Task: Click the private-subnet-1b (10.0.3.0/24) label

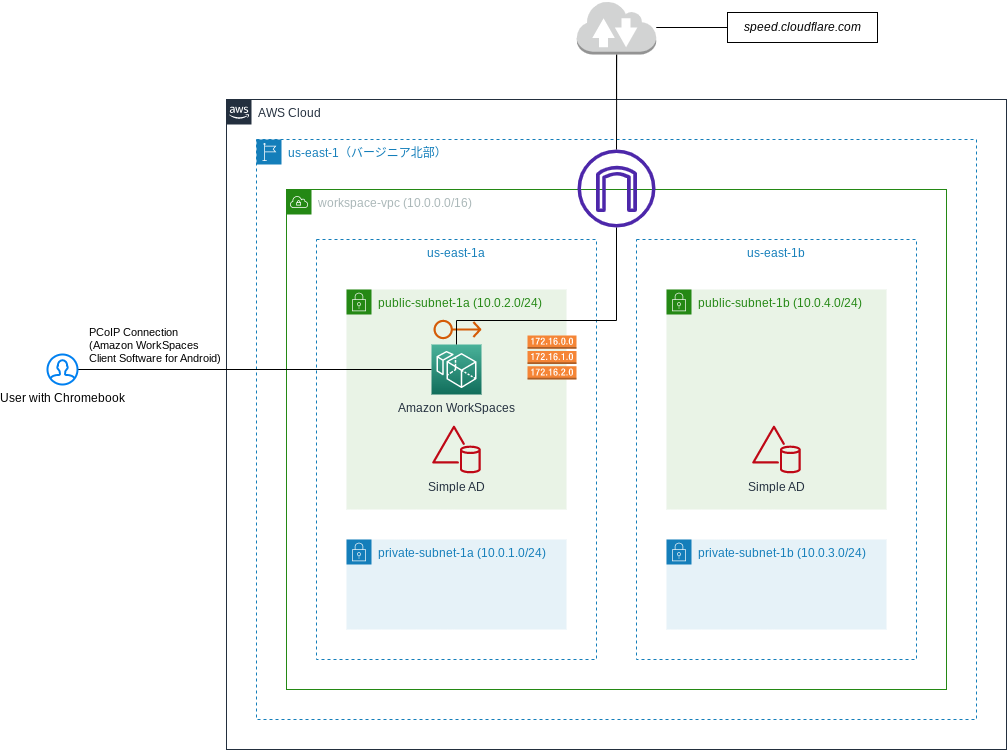Action: click(782, 553)
